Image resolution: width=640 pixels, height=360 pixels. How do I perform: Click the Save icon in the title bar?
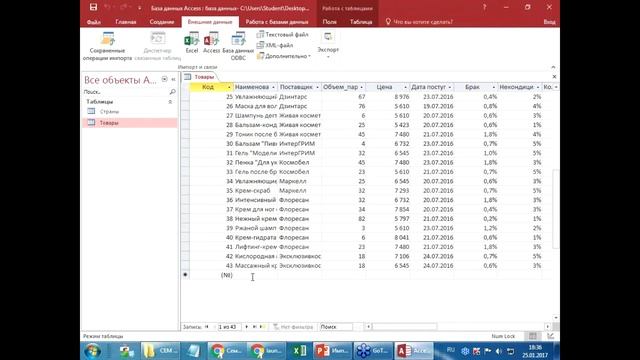point(93,7)
